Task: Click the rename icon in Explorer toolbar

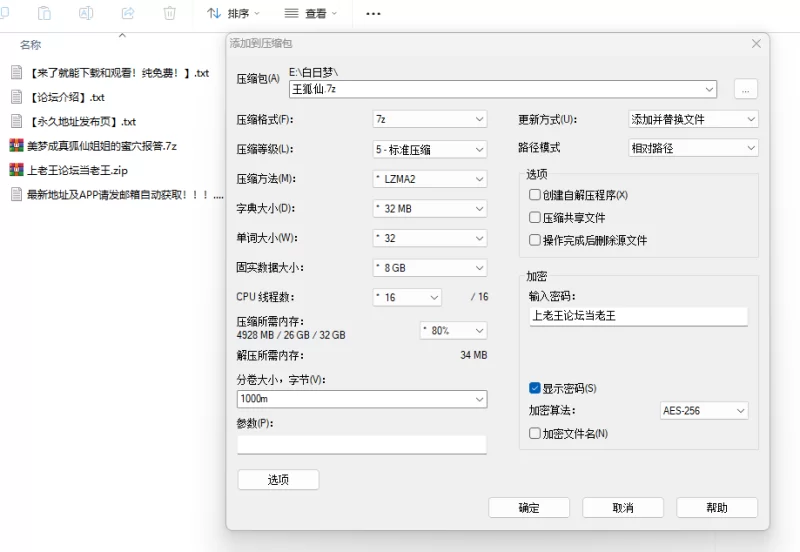Action: click(86, 13)
